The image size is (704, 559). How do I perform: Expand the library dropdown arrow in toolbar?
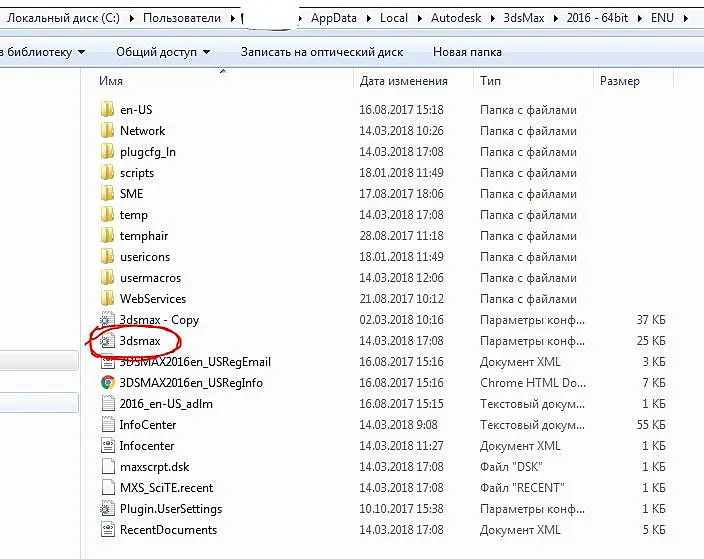click(81, 52)
